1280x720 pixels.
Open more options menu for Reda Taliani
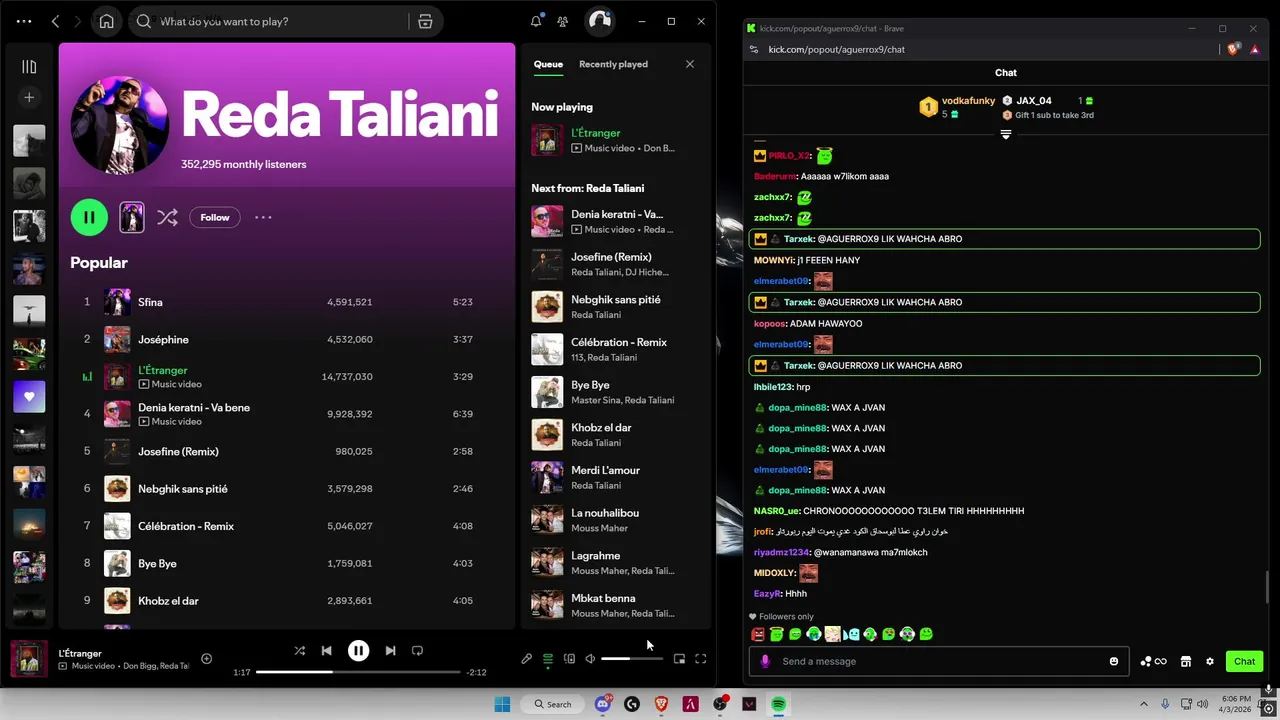(x=263, y=217)
